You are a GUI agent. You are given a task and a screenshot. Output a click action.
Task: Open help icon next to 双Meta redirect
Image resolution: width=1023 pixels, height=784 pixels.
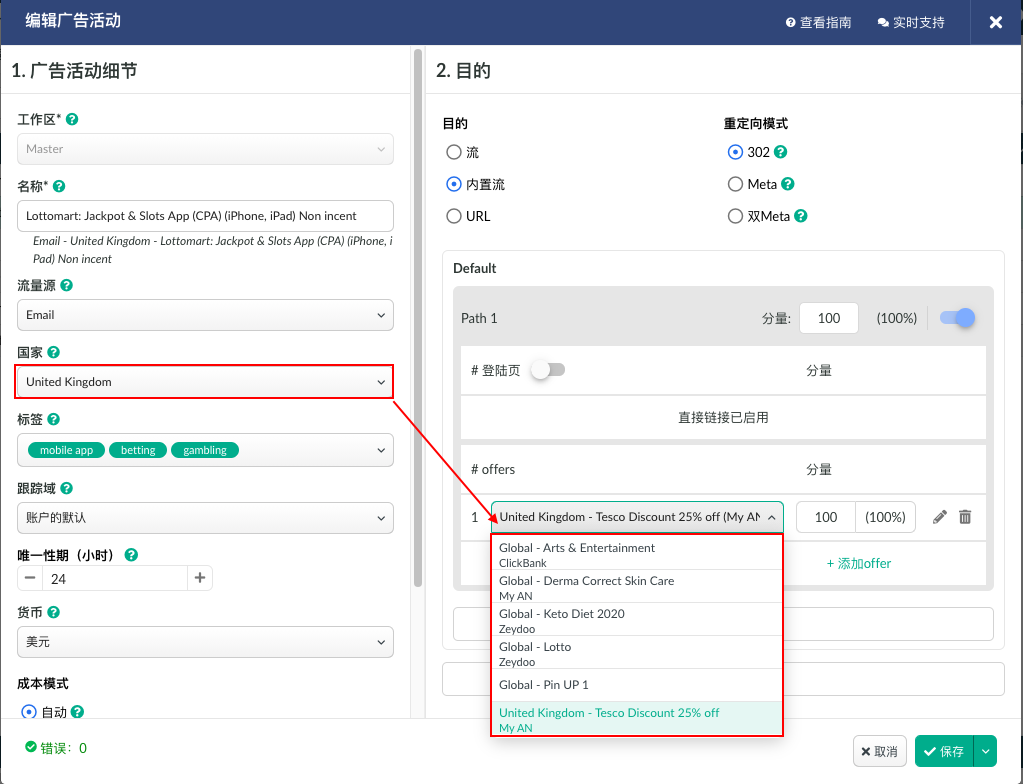click(801, 216)
